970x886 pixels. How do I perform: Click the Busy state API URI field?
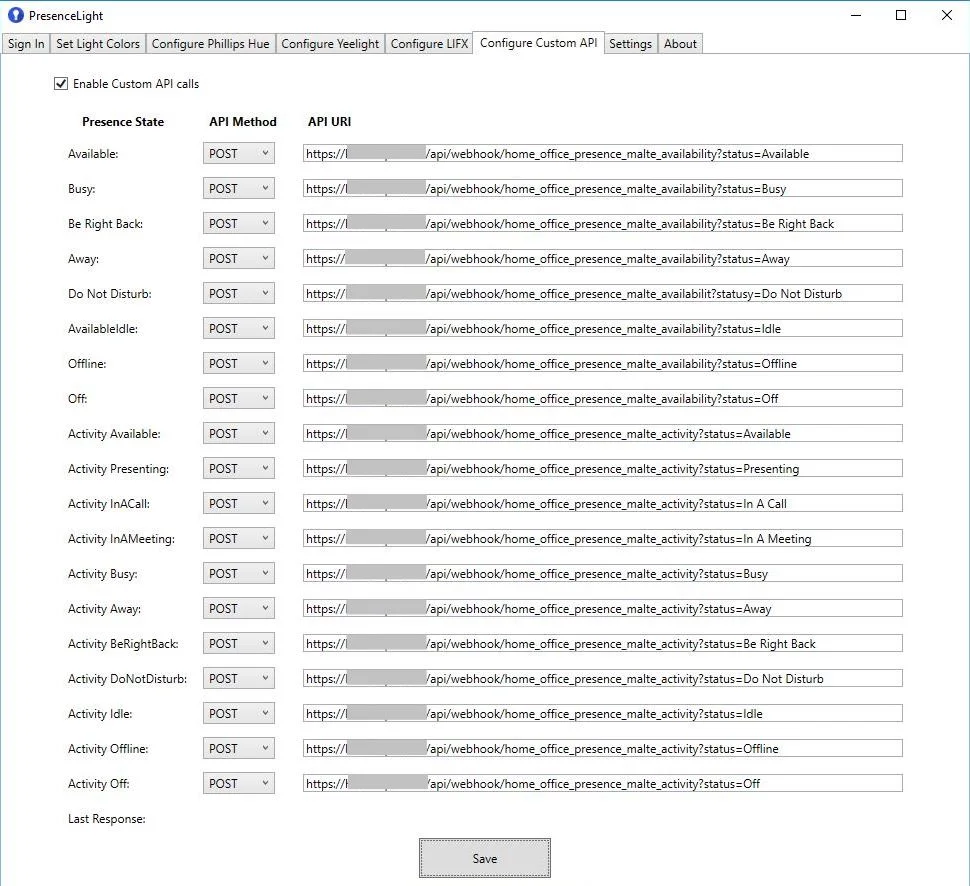pyautogui.click(x=603, y=189)
